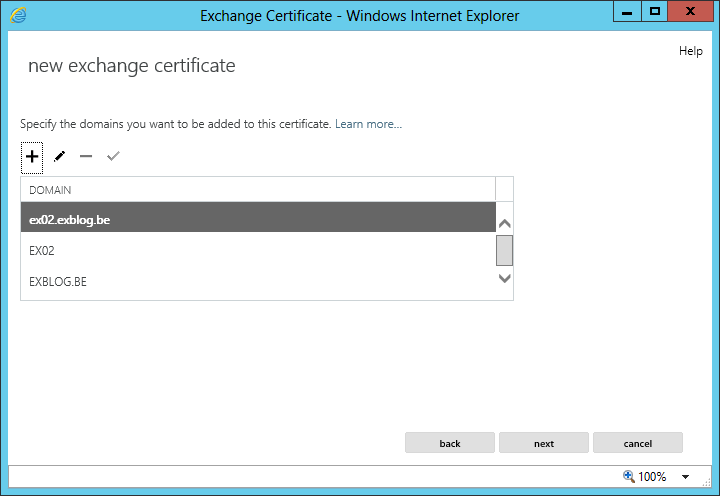
Task: Select the EX02 domain row
Action: pyautogui.click(x=258, y=251)
